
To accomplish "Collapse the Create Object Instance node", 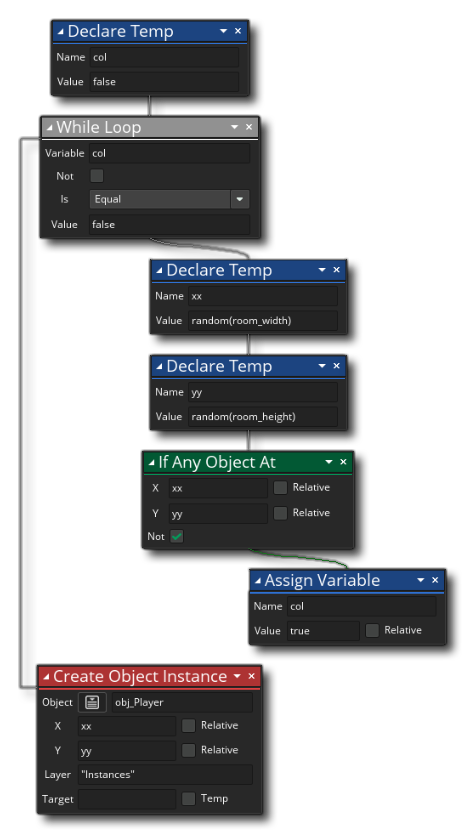I will coord(46,678).
